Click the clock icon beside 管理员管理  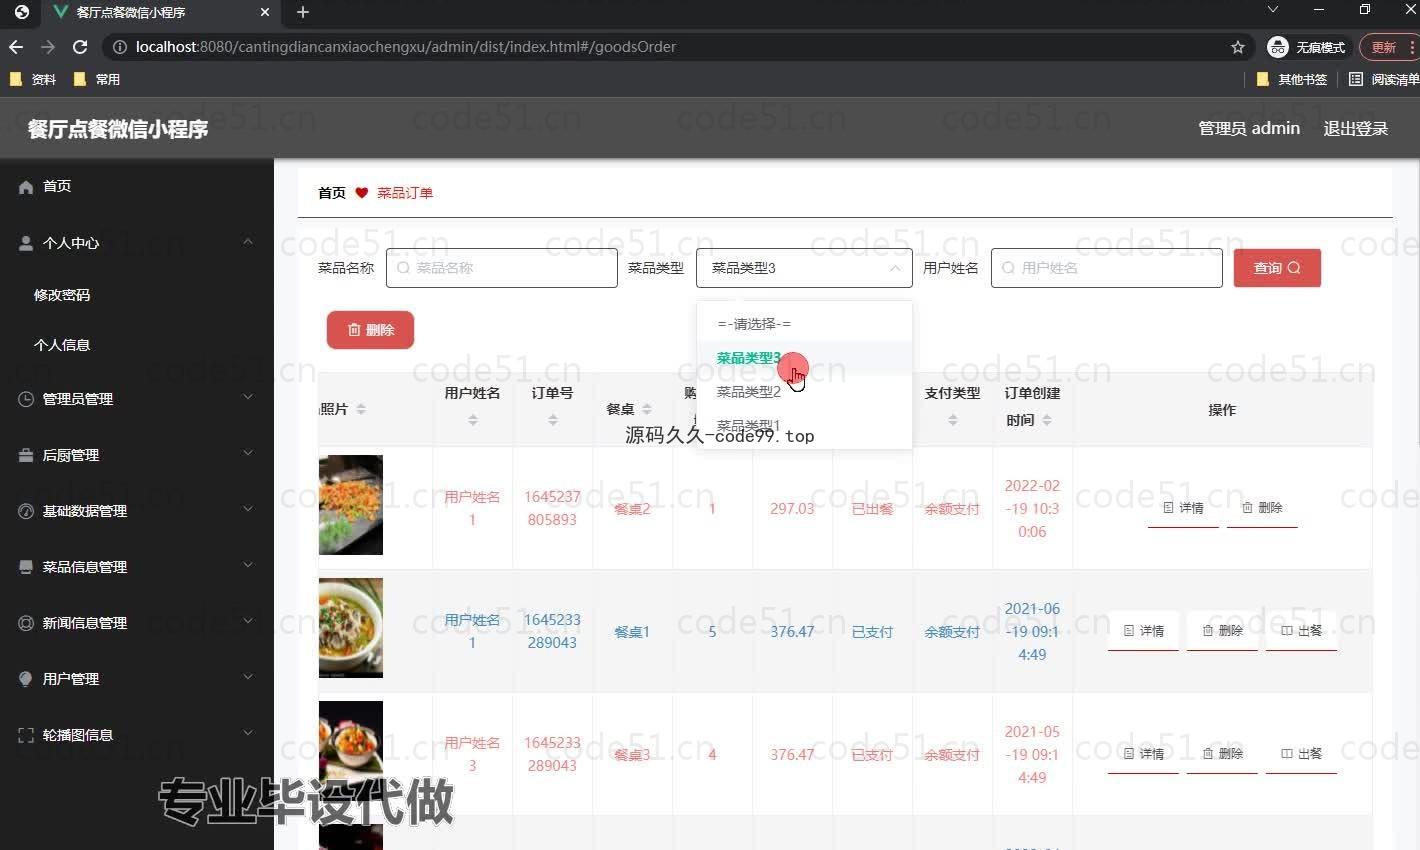pyautogui.click(x=26, y=399)
